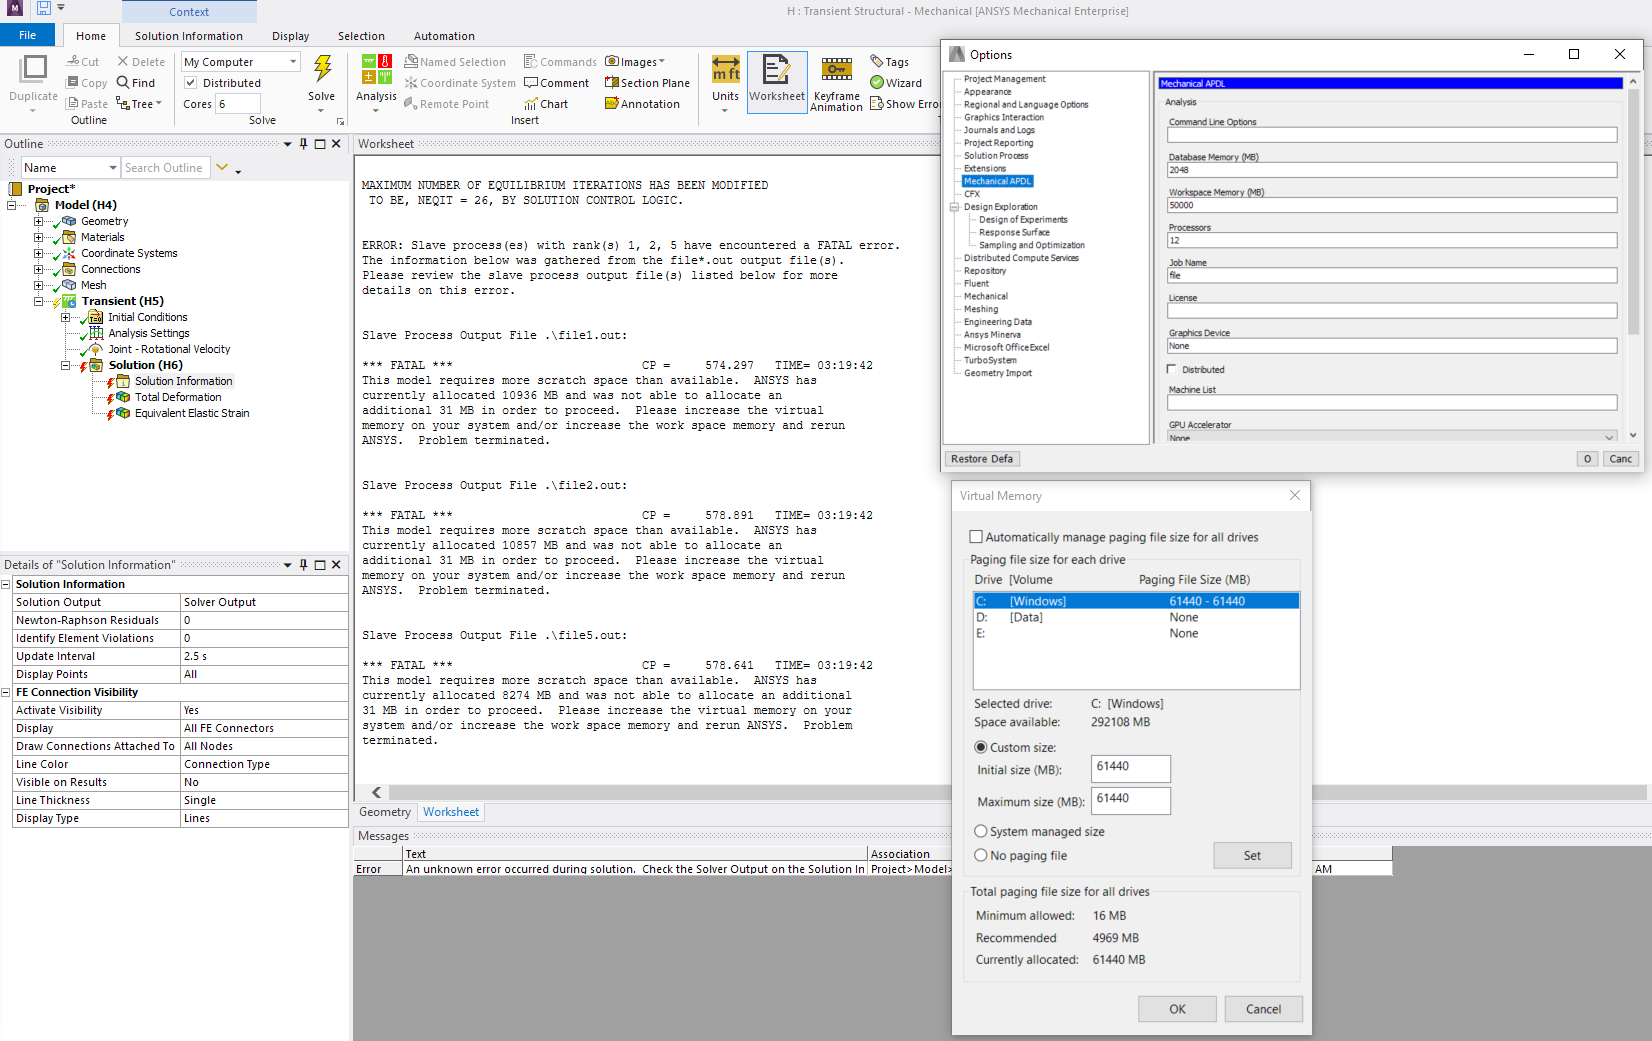The height and width of the screenshot is (1041, 1652).
Task: Click the Paste icon in the ribbon
Action: tap(73, 103)
